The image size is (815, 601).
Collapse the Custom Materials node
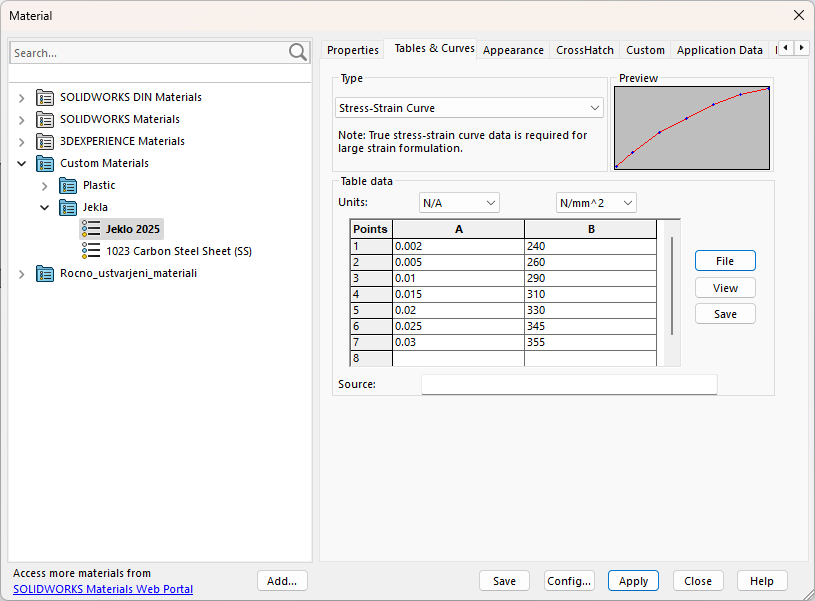coord(21,163)
